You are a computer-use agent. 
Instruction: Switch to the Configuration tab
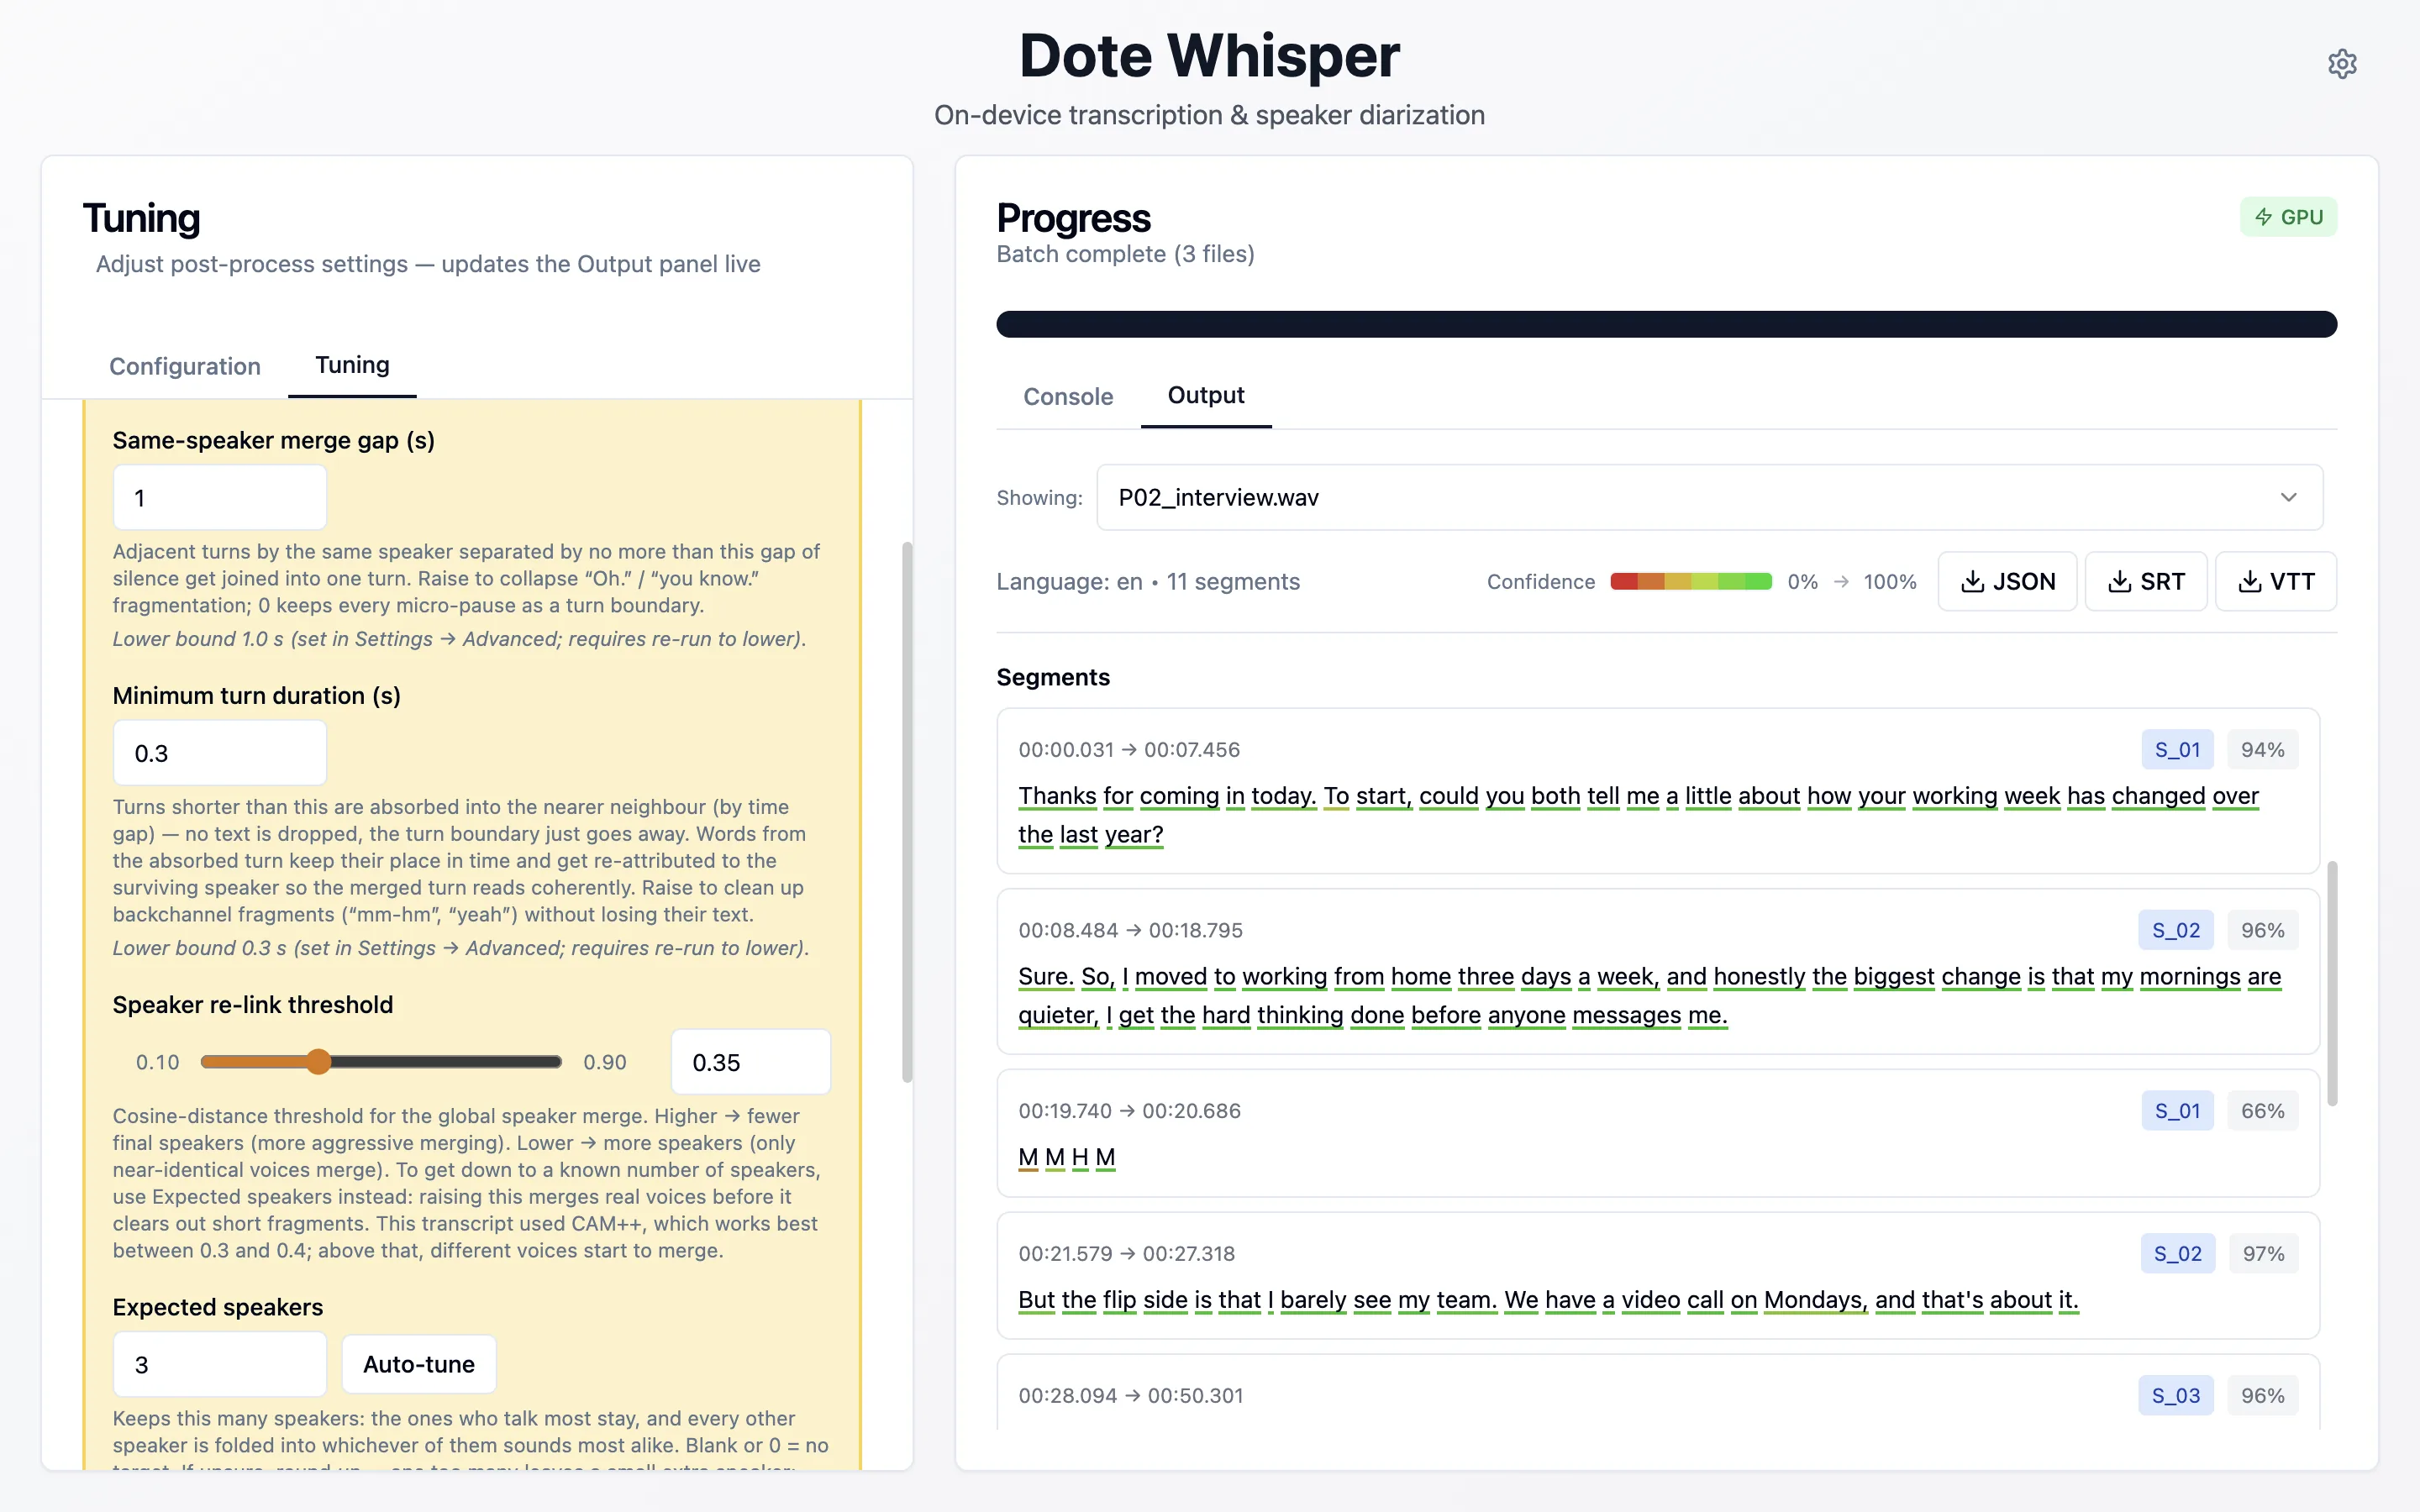(185, 366)
